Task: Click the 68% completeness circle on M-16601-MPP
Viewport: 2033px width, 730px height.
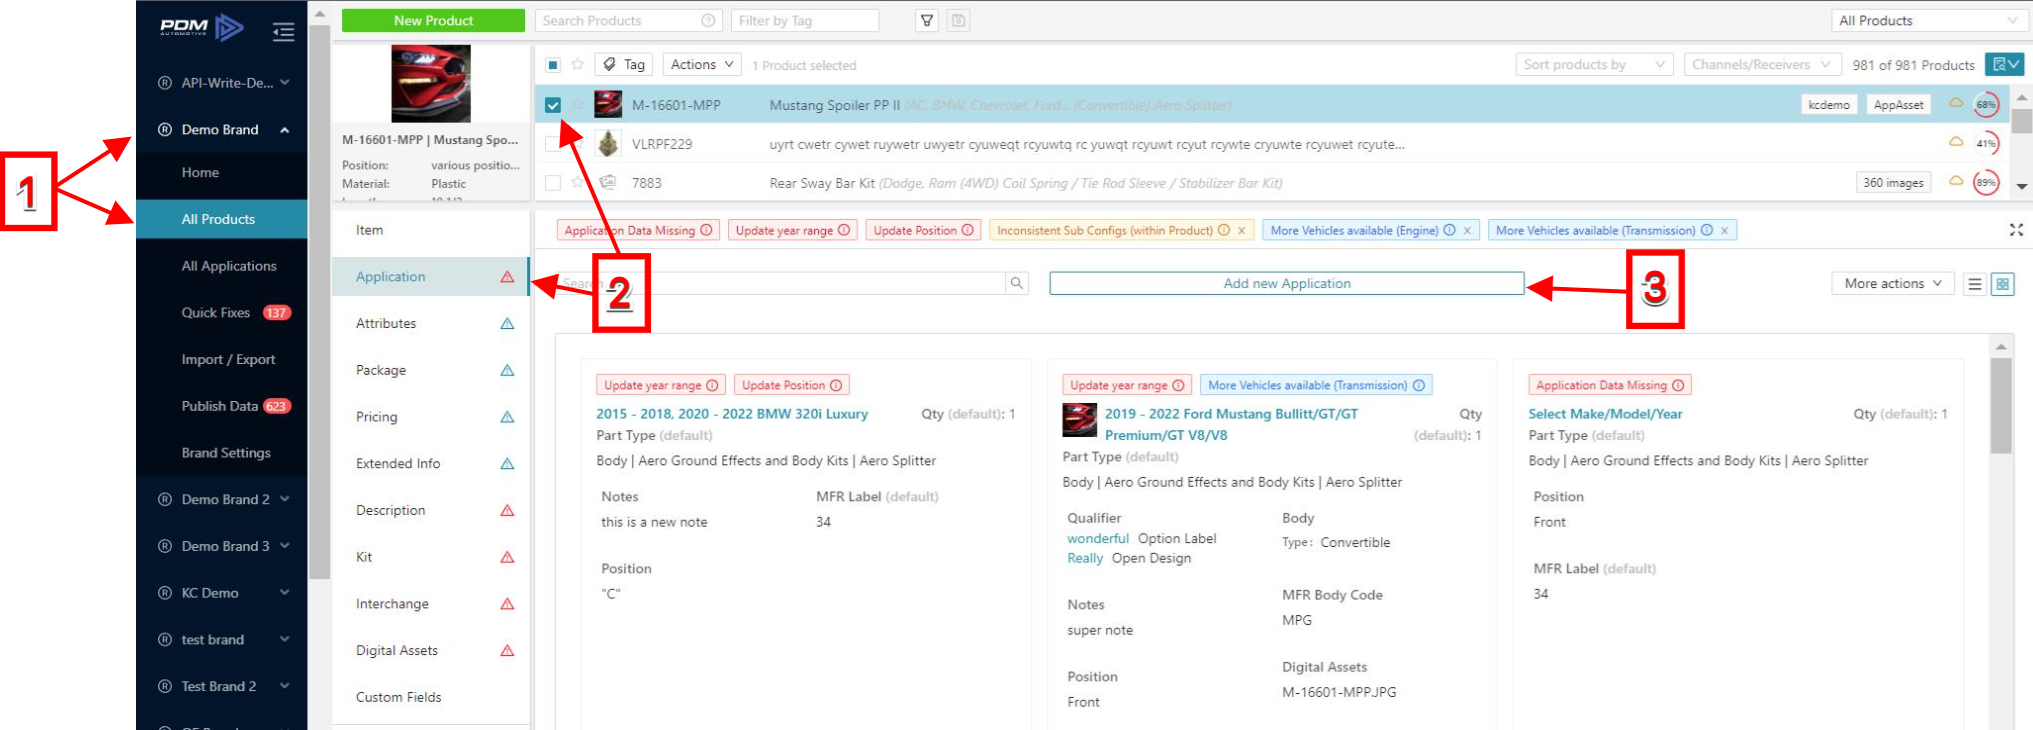Action: (1986, 104)
